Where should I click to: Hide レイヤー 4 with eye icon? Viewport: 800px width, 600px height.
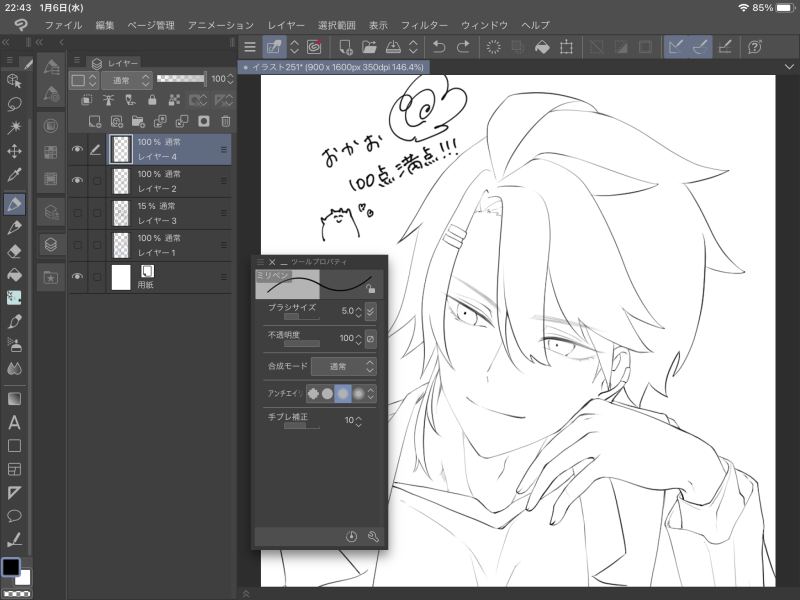coord(77,149)
